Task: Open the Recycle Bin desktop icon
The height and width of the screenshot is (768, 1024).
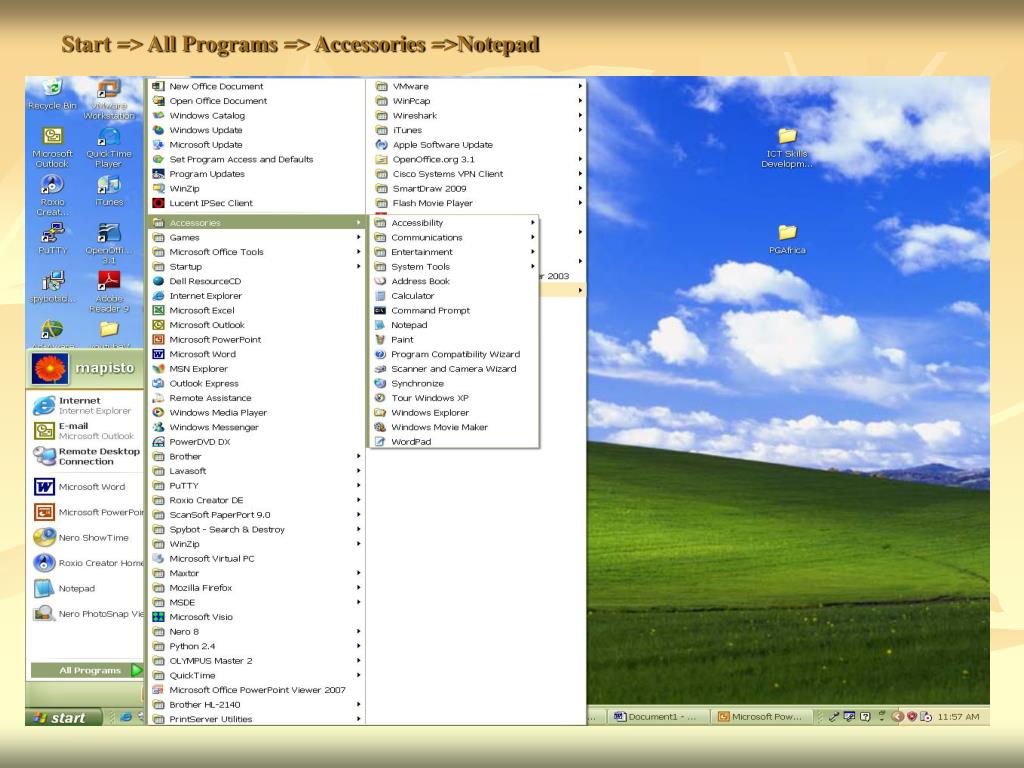Action: tap(52, 94)
